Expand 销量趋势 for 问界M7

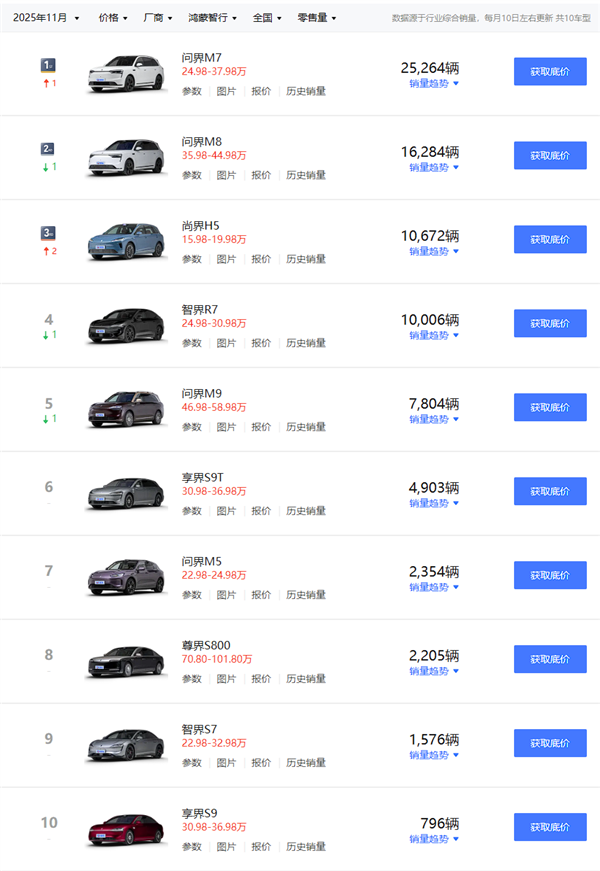click(x=428, y=84)
